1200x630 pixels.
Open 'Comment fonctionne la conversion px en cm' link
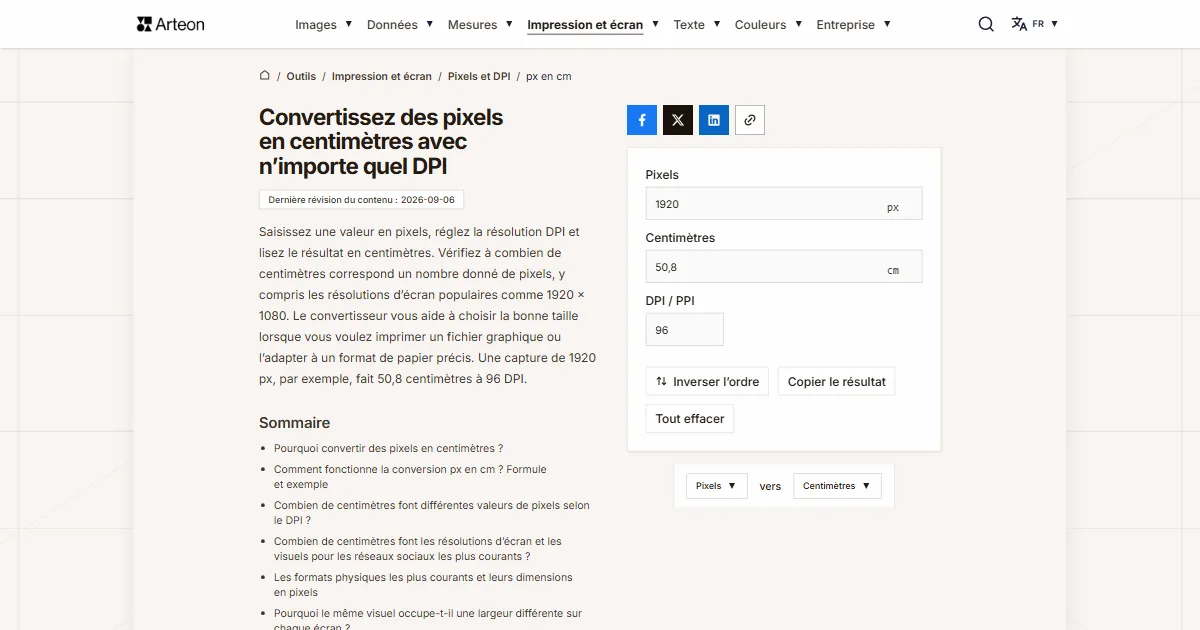coord(410,477)
